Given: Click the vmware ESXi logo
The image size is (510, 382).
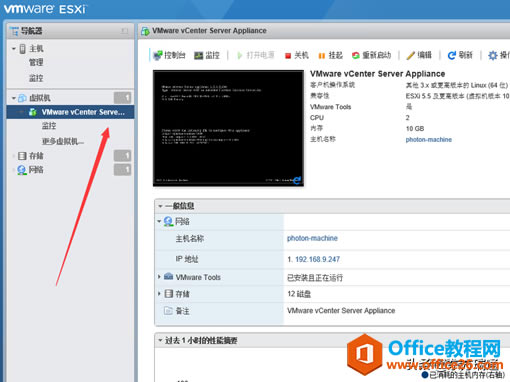Looking at the screenshot, I should click(45, 9).
